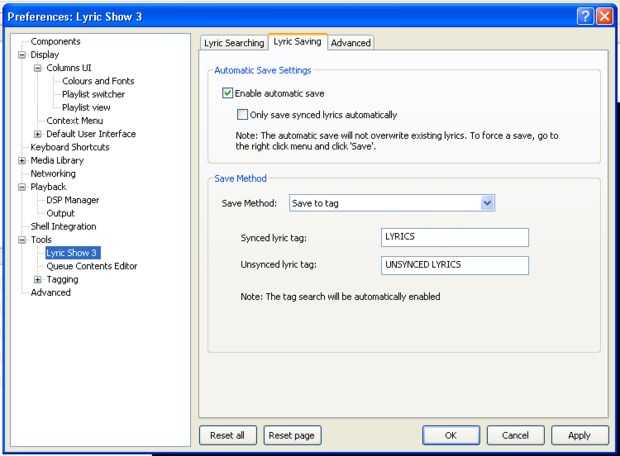620x456 pixels.
Task: Click the title bar help question mark icon
Action: click(x=585, y=16)
